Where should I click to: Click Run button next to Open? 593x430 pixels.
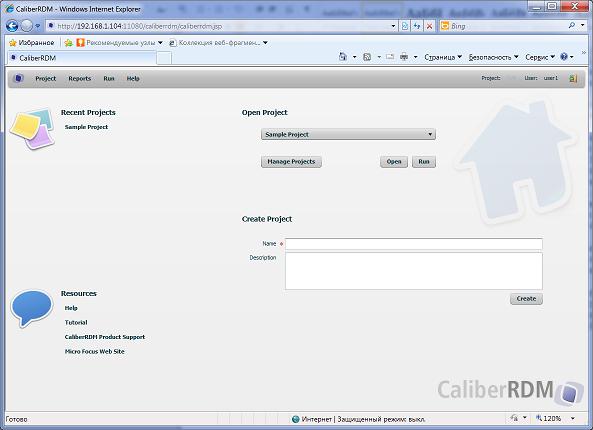coord(424,161)
